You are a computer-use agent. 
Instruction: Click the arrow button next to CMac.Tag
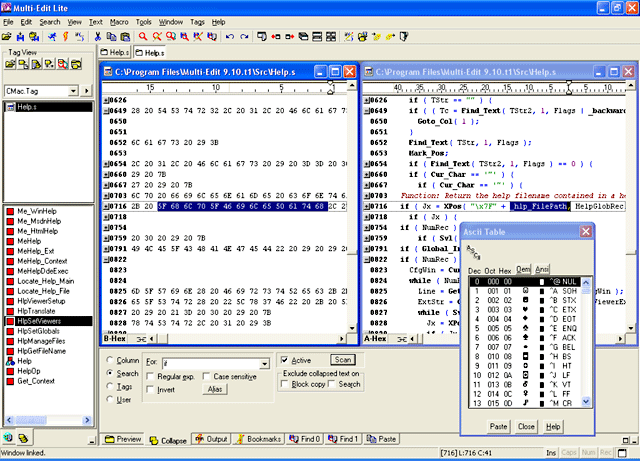click(86, 91)
